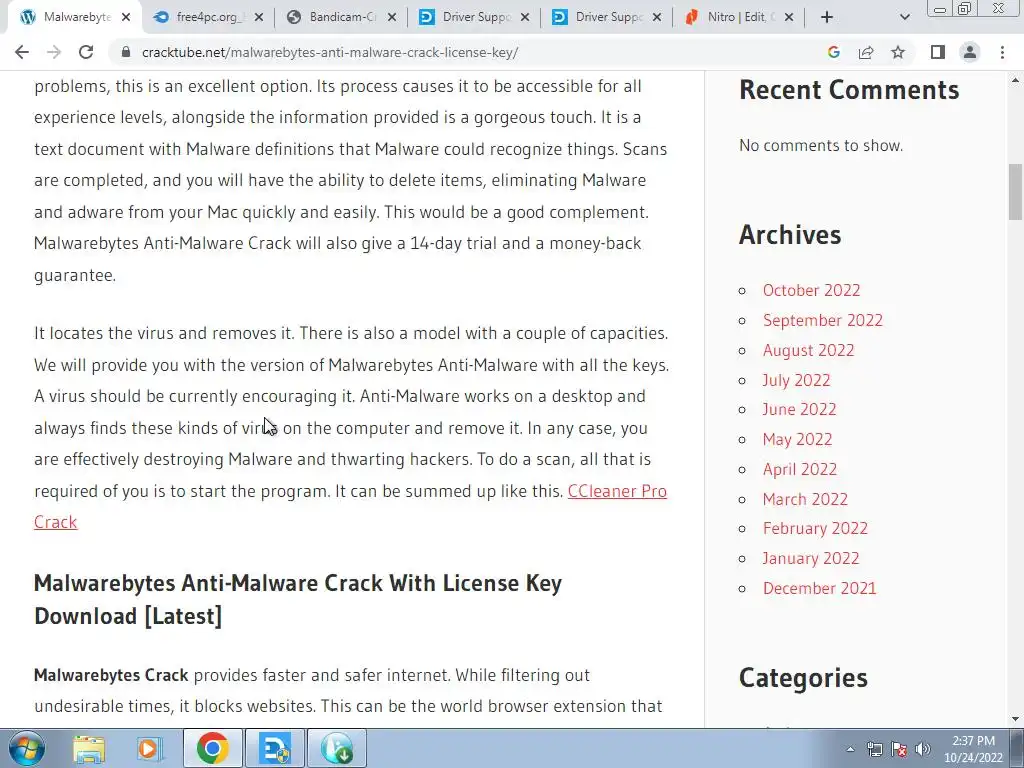Close the free4pc.org tab
Viewport: 1024px width, 768px height.
[259, 18]
